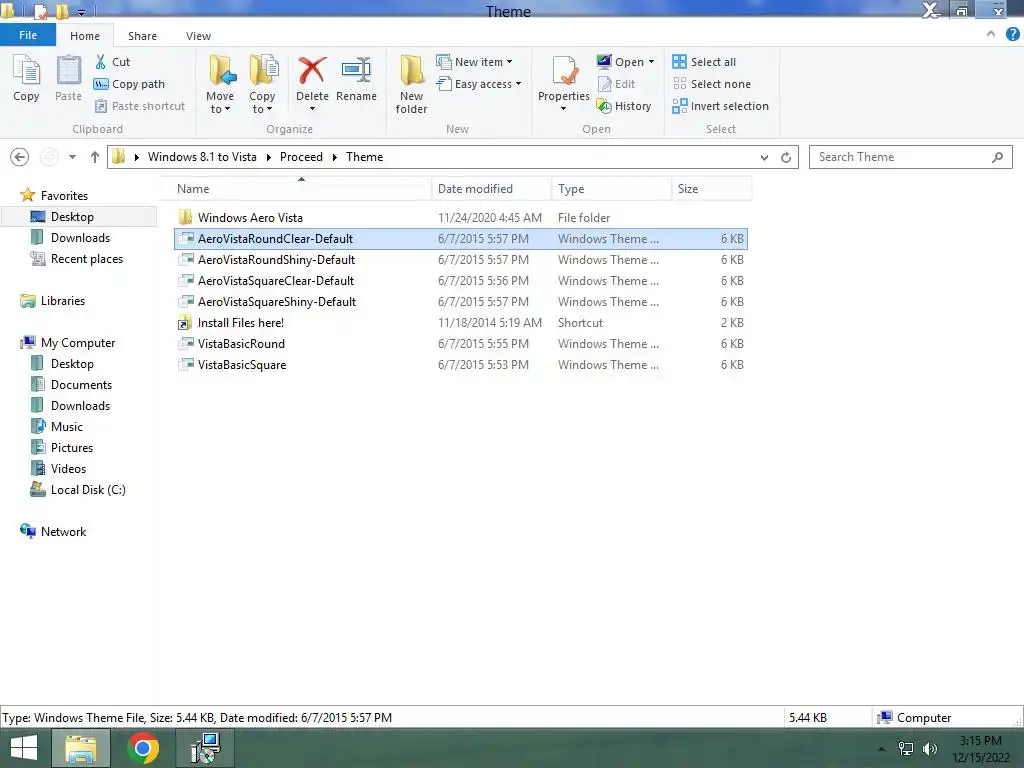Open the address bar history dropdown
Image resolution: width=1024 pixels, height=768 pixels.
click(764, 157)
